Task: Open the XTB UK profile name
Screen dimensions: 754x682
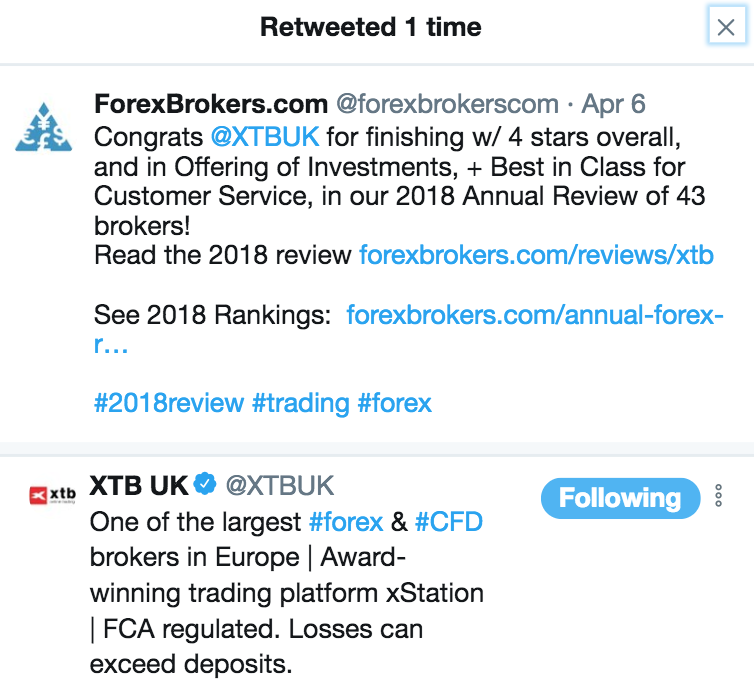Action: [139, 486]
